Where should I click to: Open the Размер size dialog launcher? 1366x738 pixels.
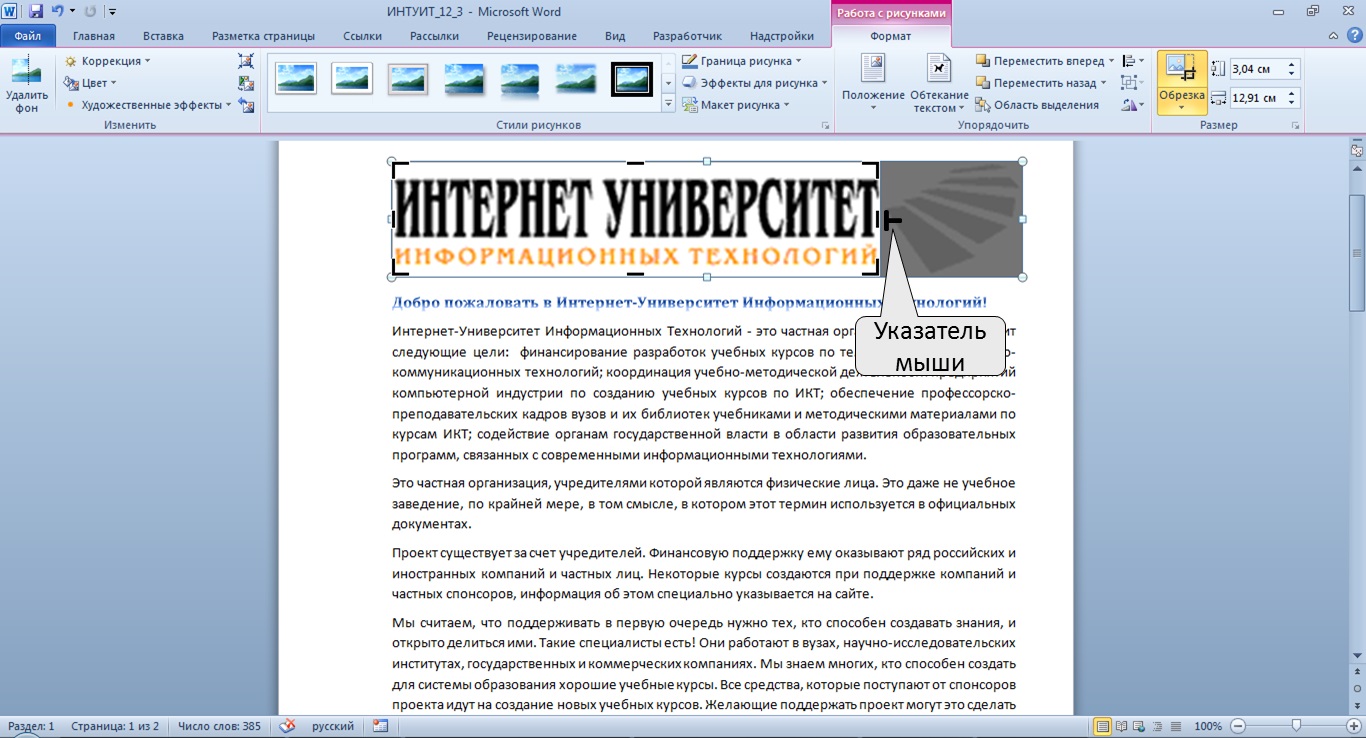[1295, 126]
